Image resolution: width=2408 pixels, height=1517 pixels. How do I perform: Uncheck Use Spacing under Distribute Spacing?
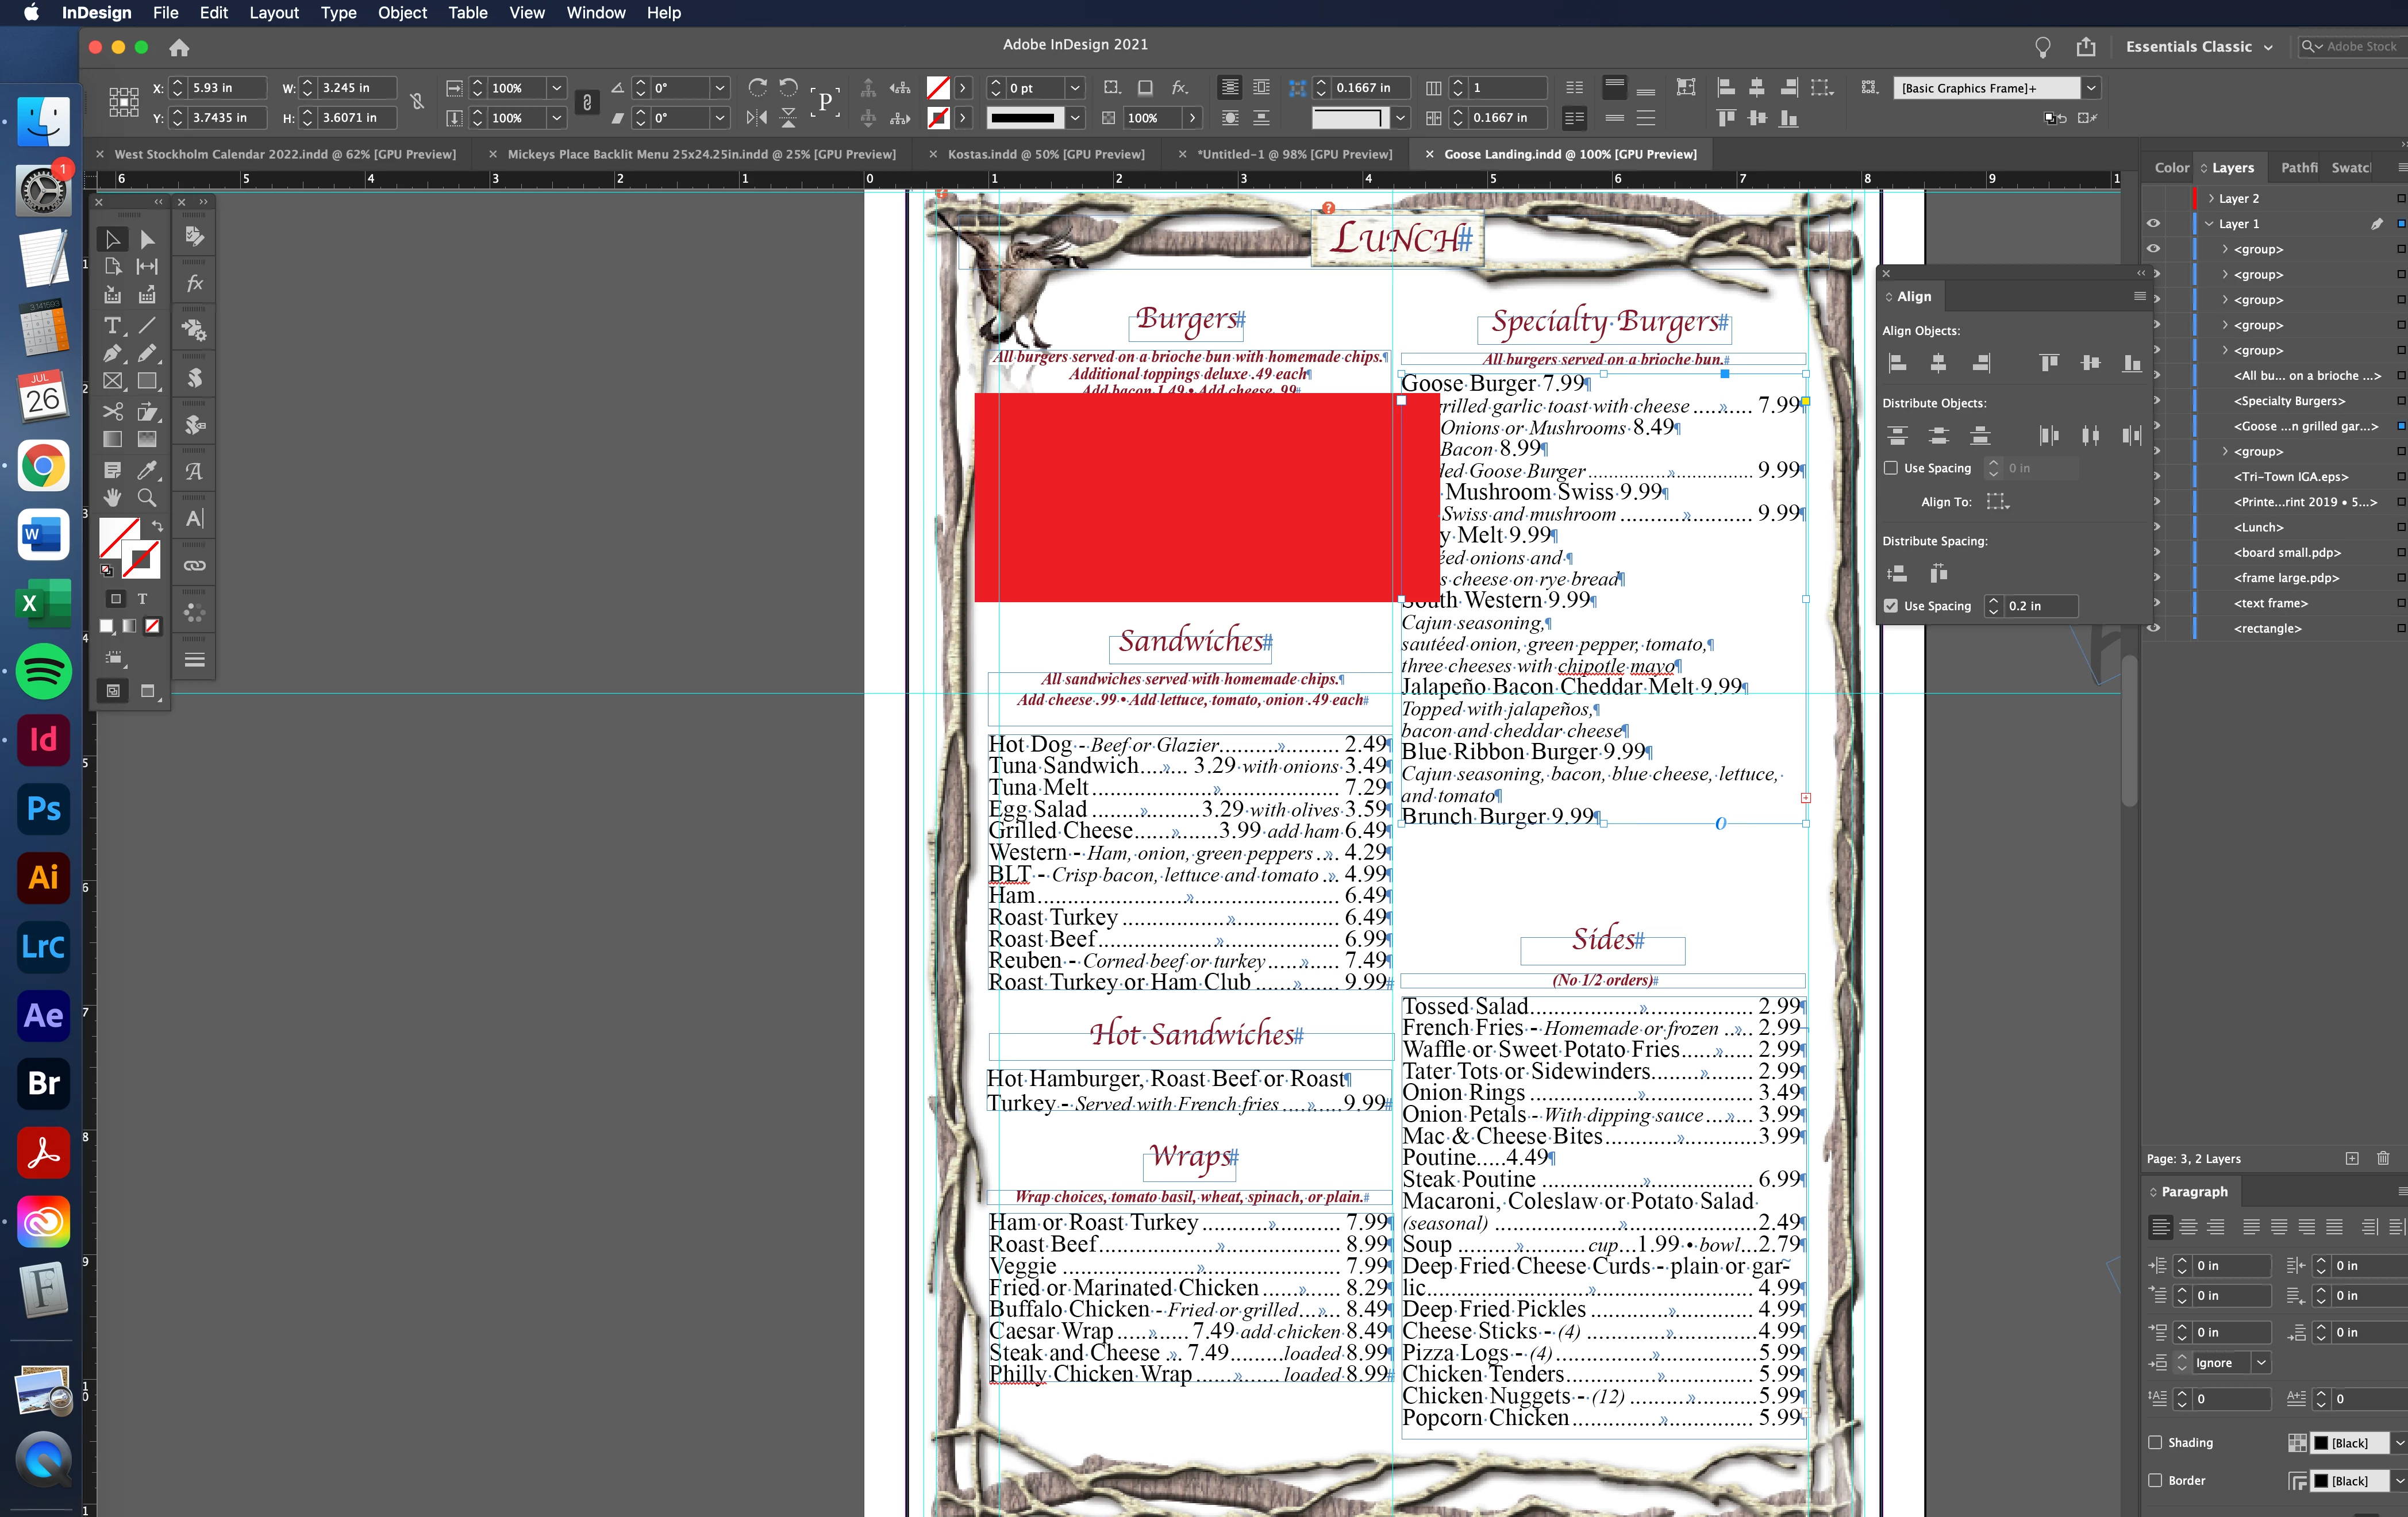(x=1890, y=606)
